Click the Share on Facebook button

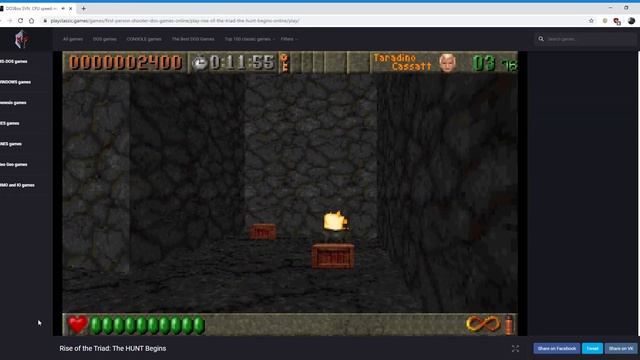pos(557,349)
